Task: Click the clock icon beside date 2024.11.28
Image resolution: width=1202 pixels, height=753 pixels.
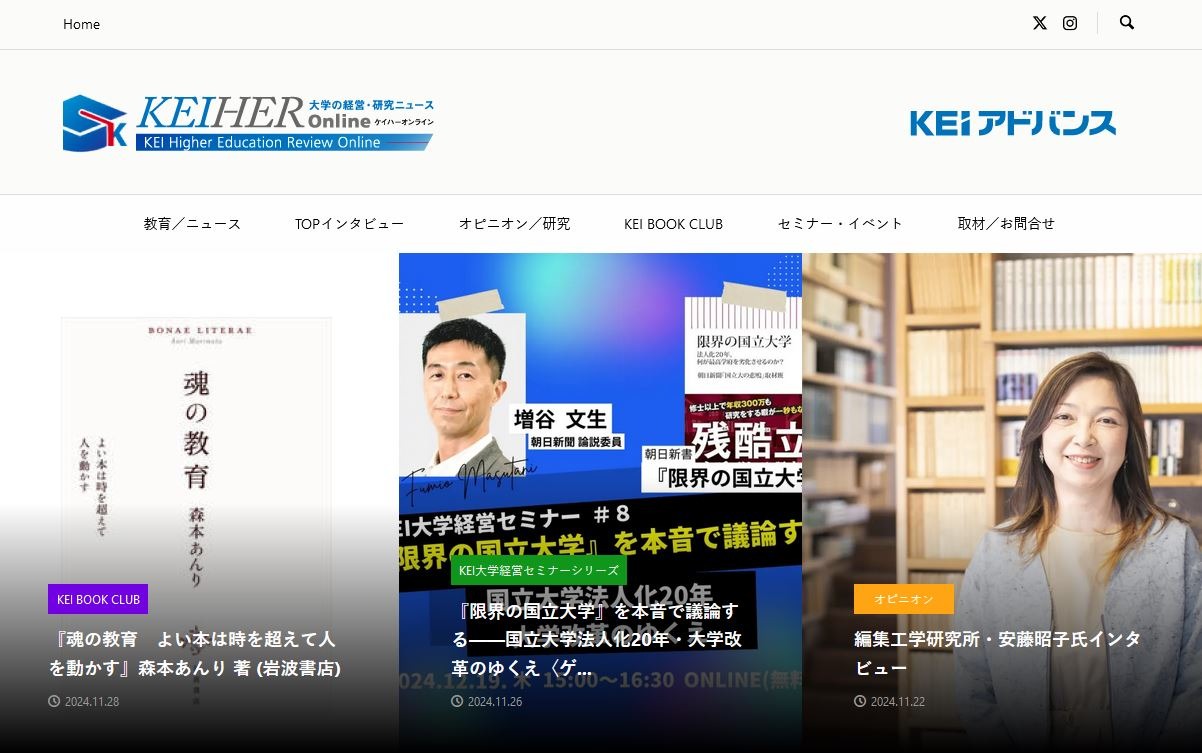Action: point(55,701)
